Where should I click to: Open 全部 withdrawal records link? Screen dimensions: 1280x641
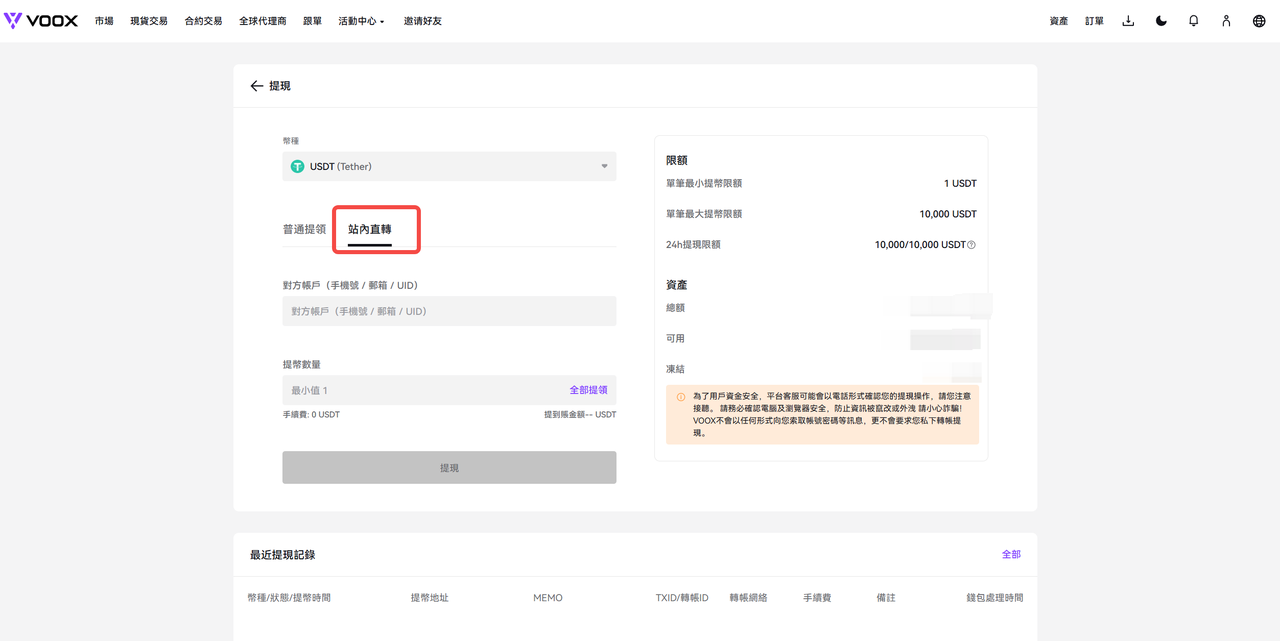tap(1011, 554)
